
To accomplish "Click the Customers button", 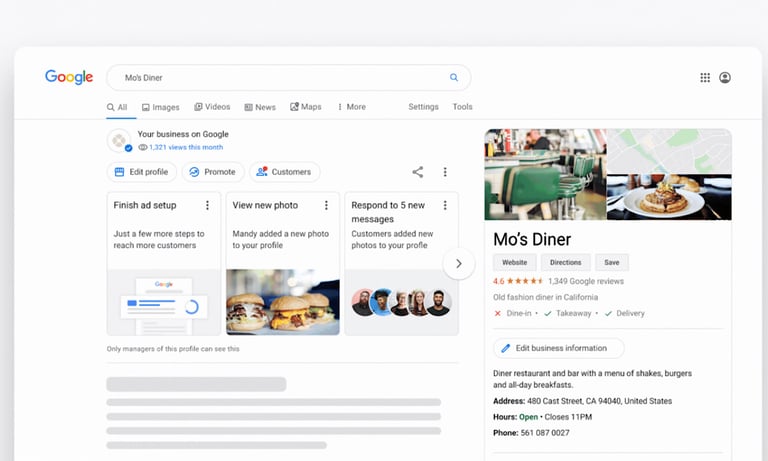I will point(285,172).
